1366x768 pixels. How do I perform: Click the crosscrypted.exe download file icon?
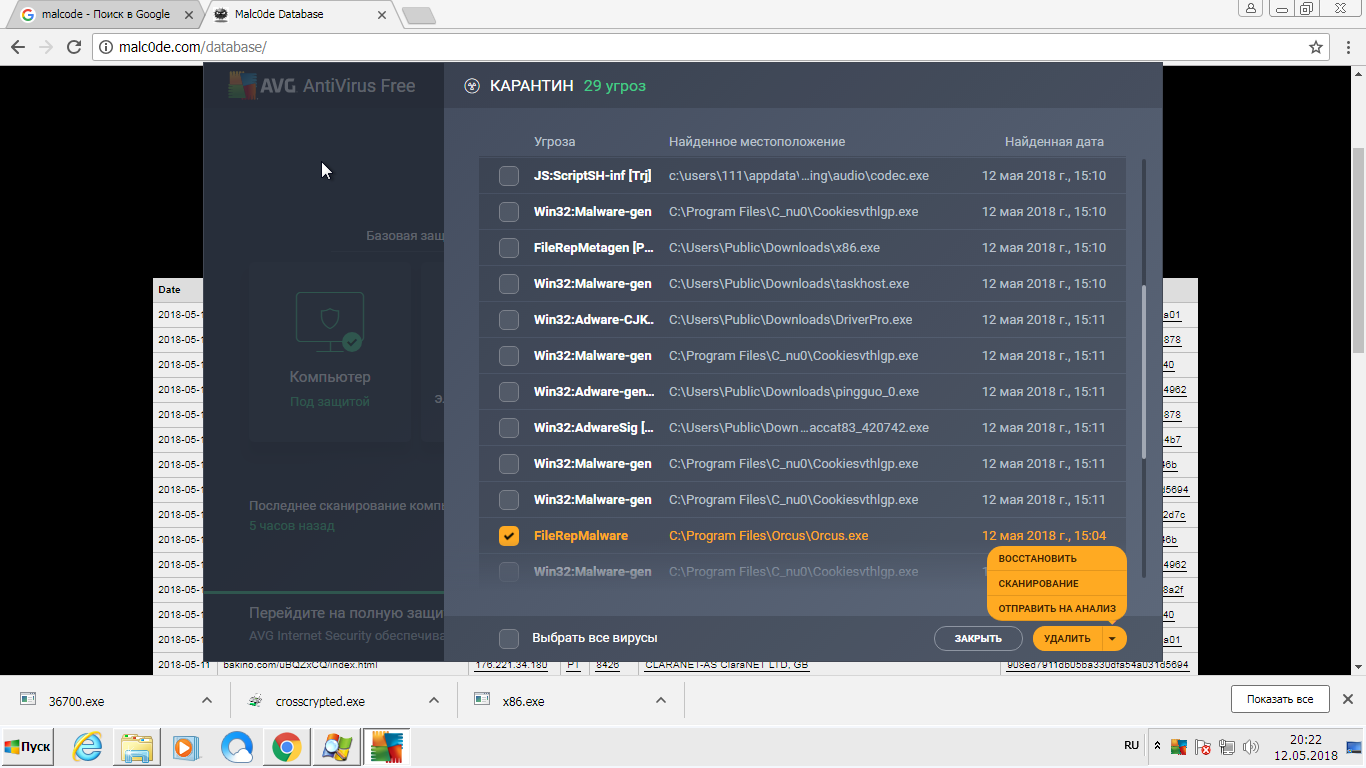tap(255, 700)
